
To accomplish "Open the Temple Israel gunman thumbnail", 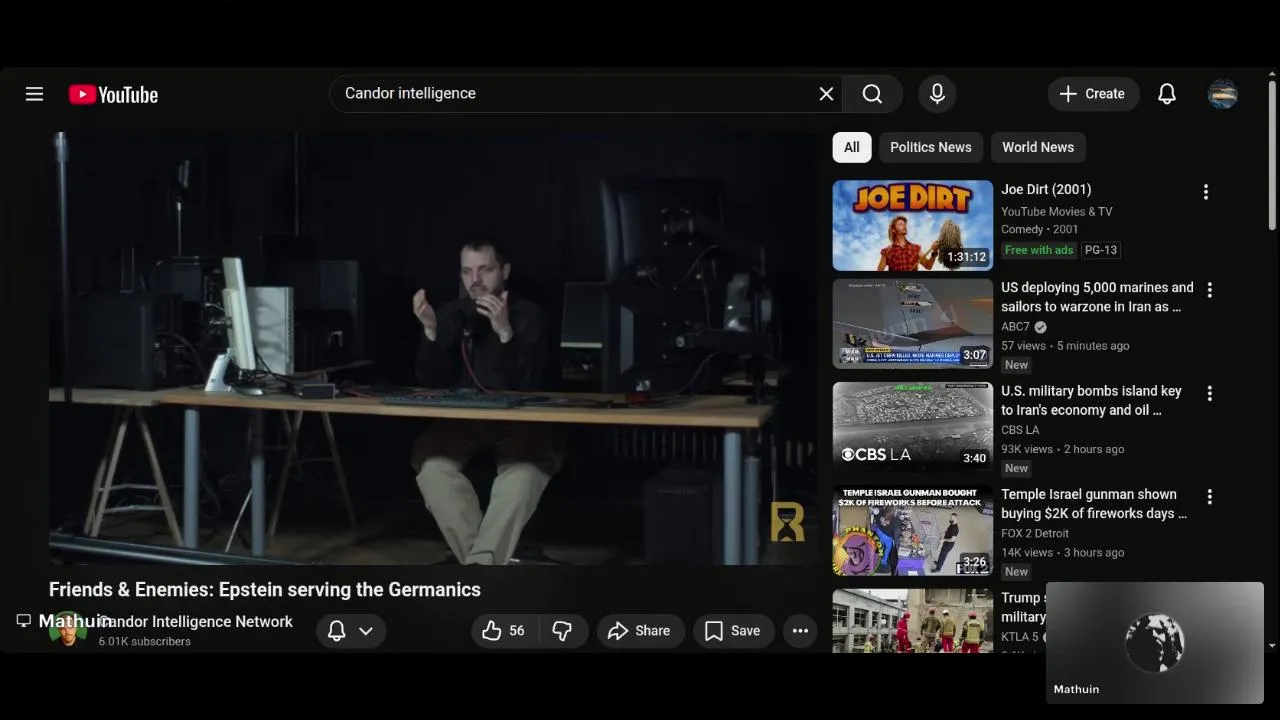I will [913, 530].
